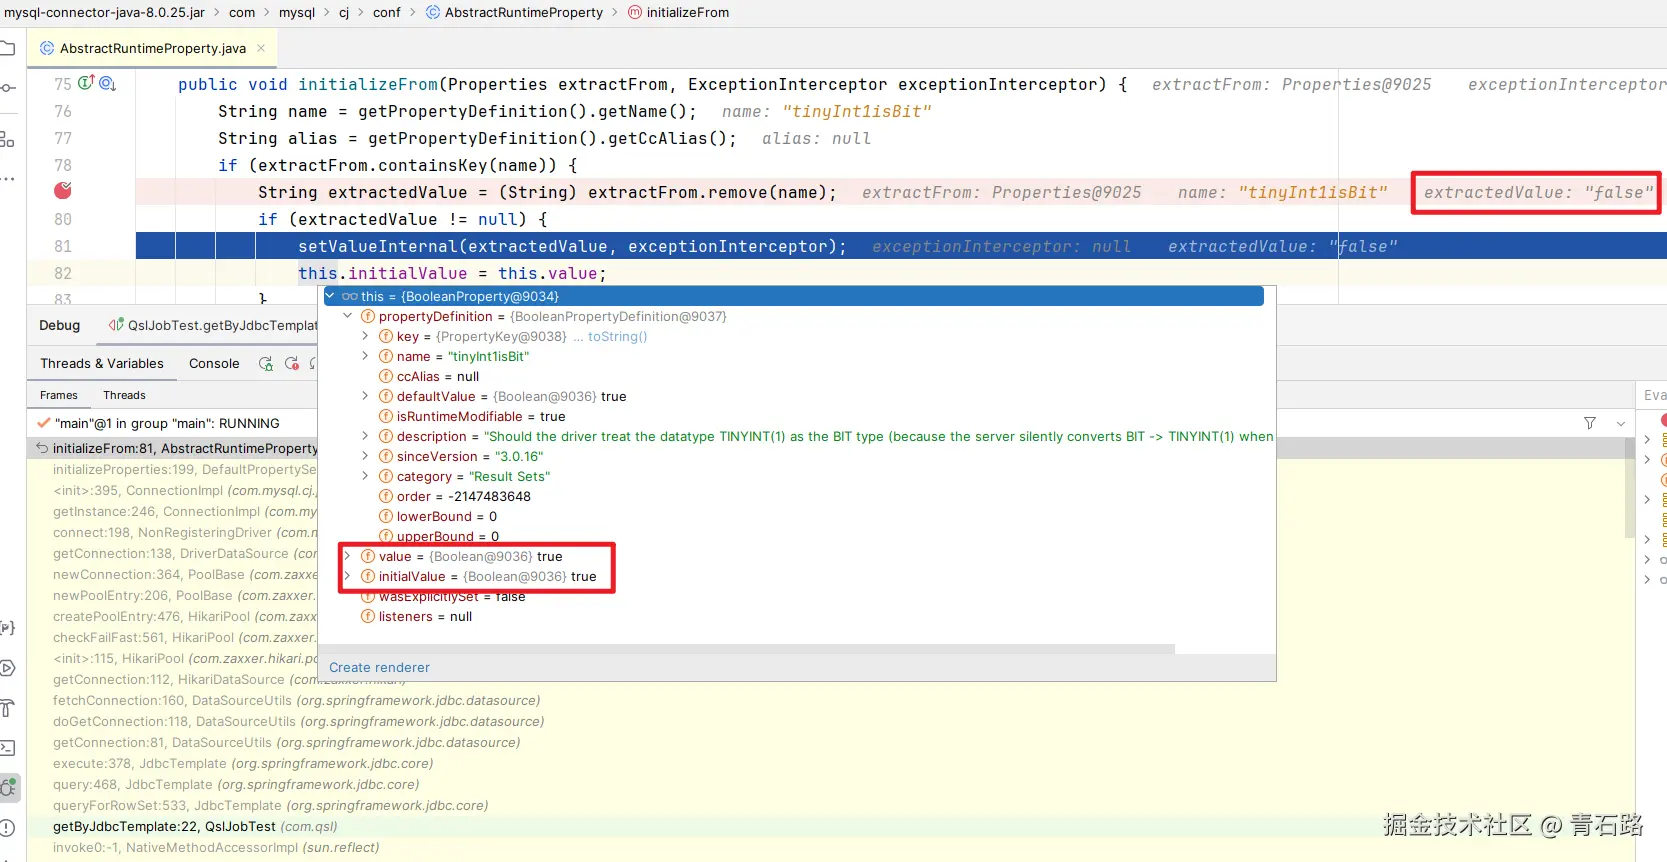
Task: Expand the name = "tinyInt1isBit" node
Action: pos(366,356)
